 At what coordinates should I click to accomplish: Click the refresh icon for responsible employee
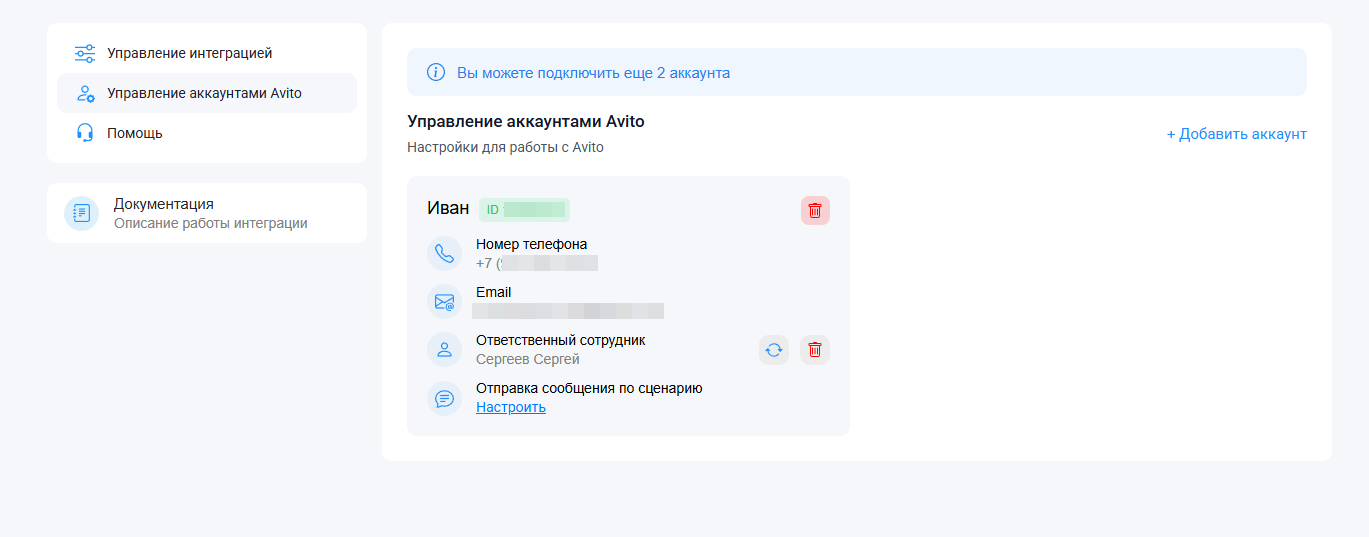pyautogui.click(x=773, y=349)
